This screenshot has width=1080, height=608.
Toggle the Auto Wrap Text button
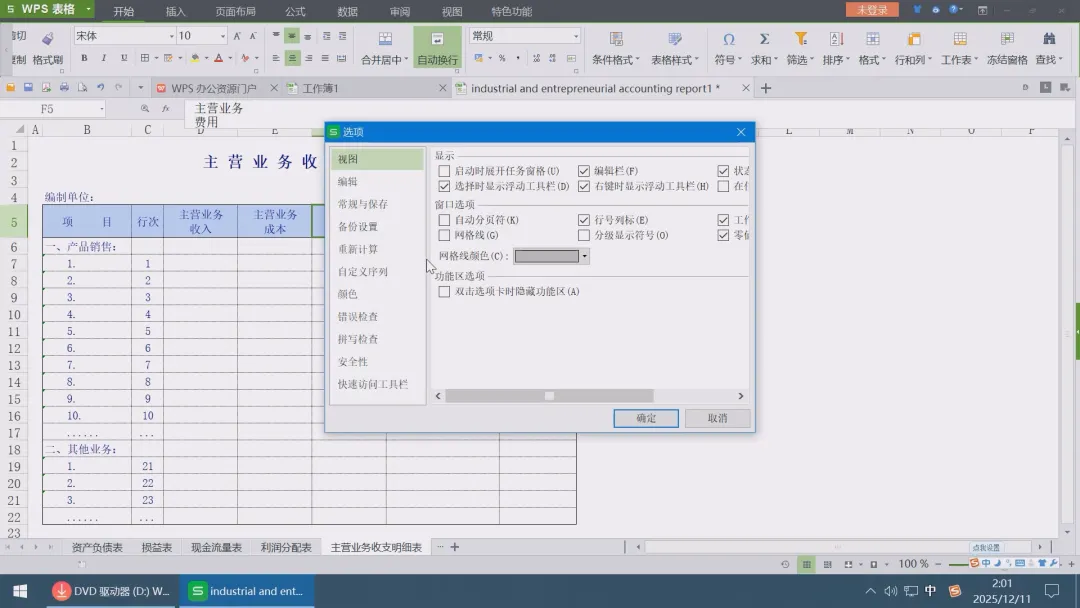437,47
